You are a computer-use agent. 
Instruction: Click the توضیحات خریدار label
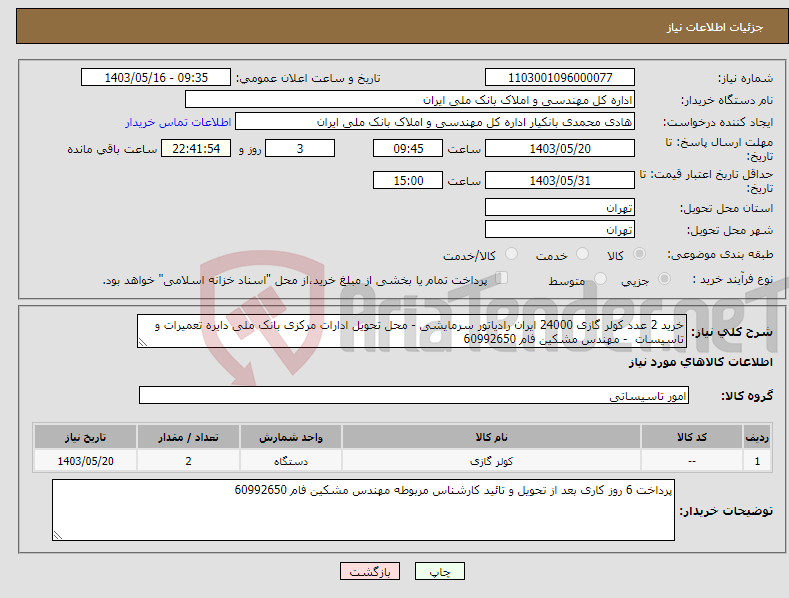726,511
